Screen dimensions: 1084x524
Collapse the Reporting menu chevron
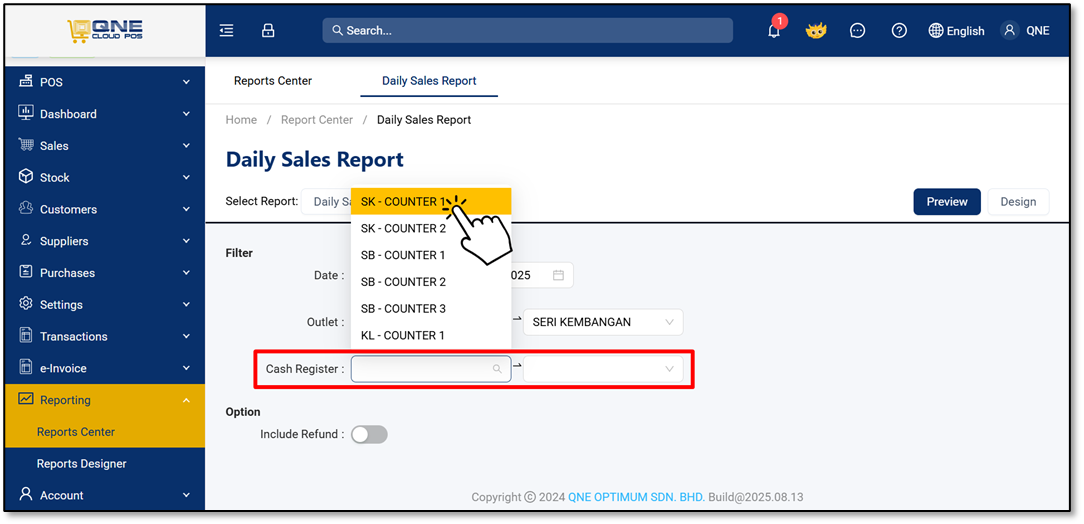click(x=186, y=400)
